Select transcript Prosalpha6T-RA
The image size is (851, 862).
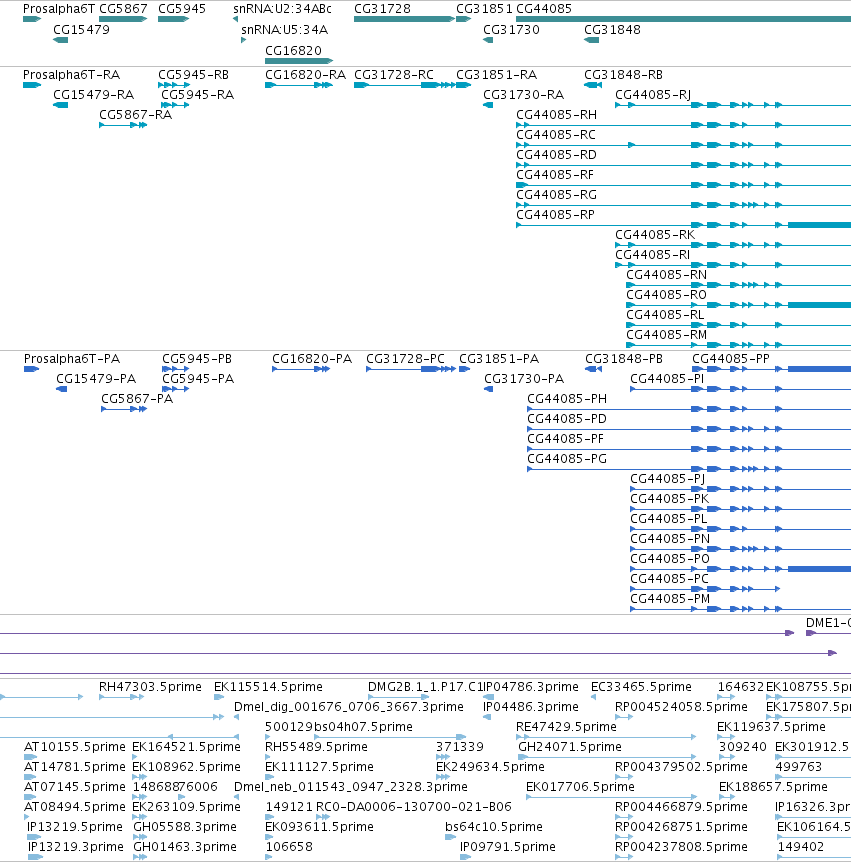[x=71, y=75]
